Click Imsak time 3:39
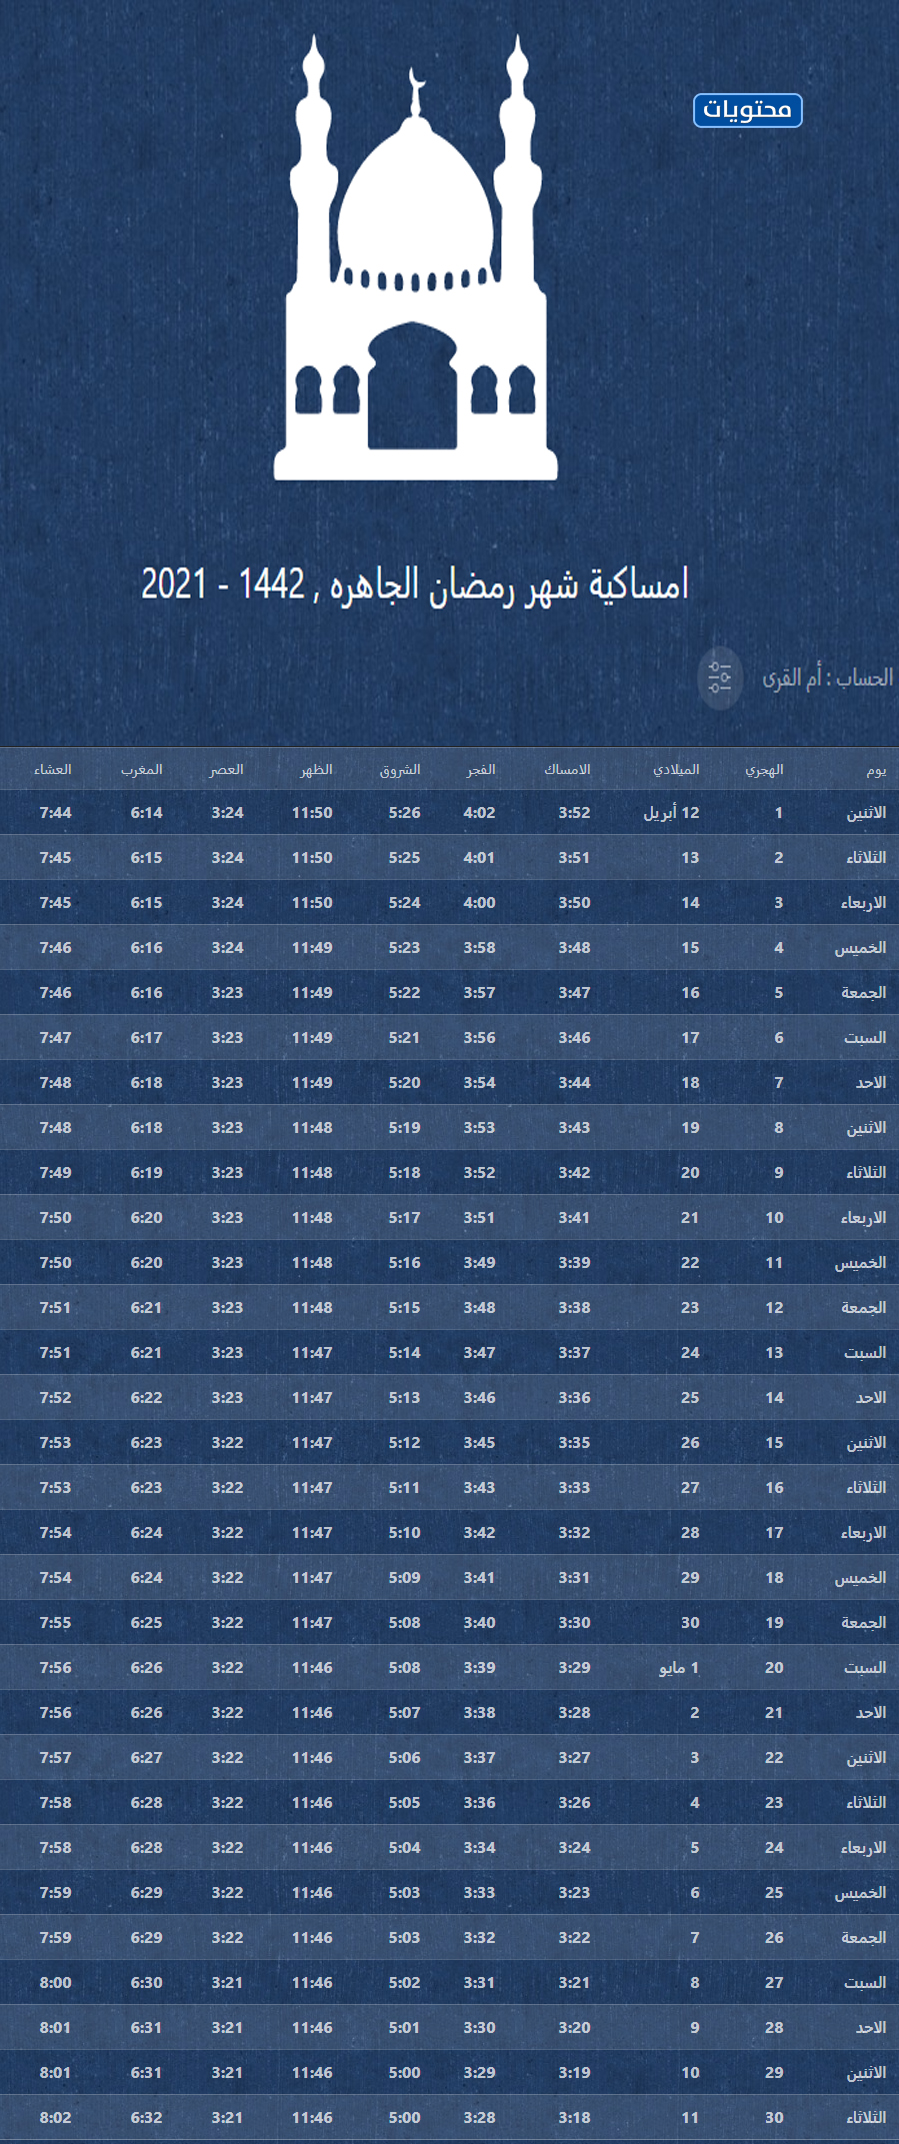 click(574, 1263)
